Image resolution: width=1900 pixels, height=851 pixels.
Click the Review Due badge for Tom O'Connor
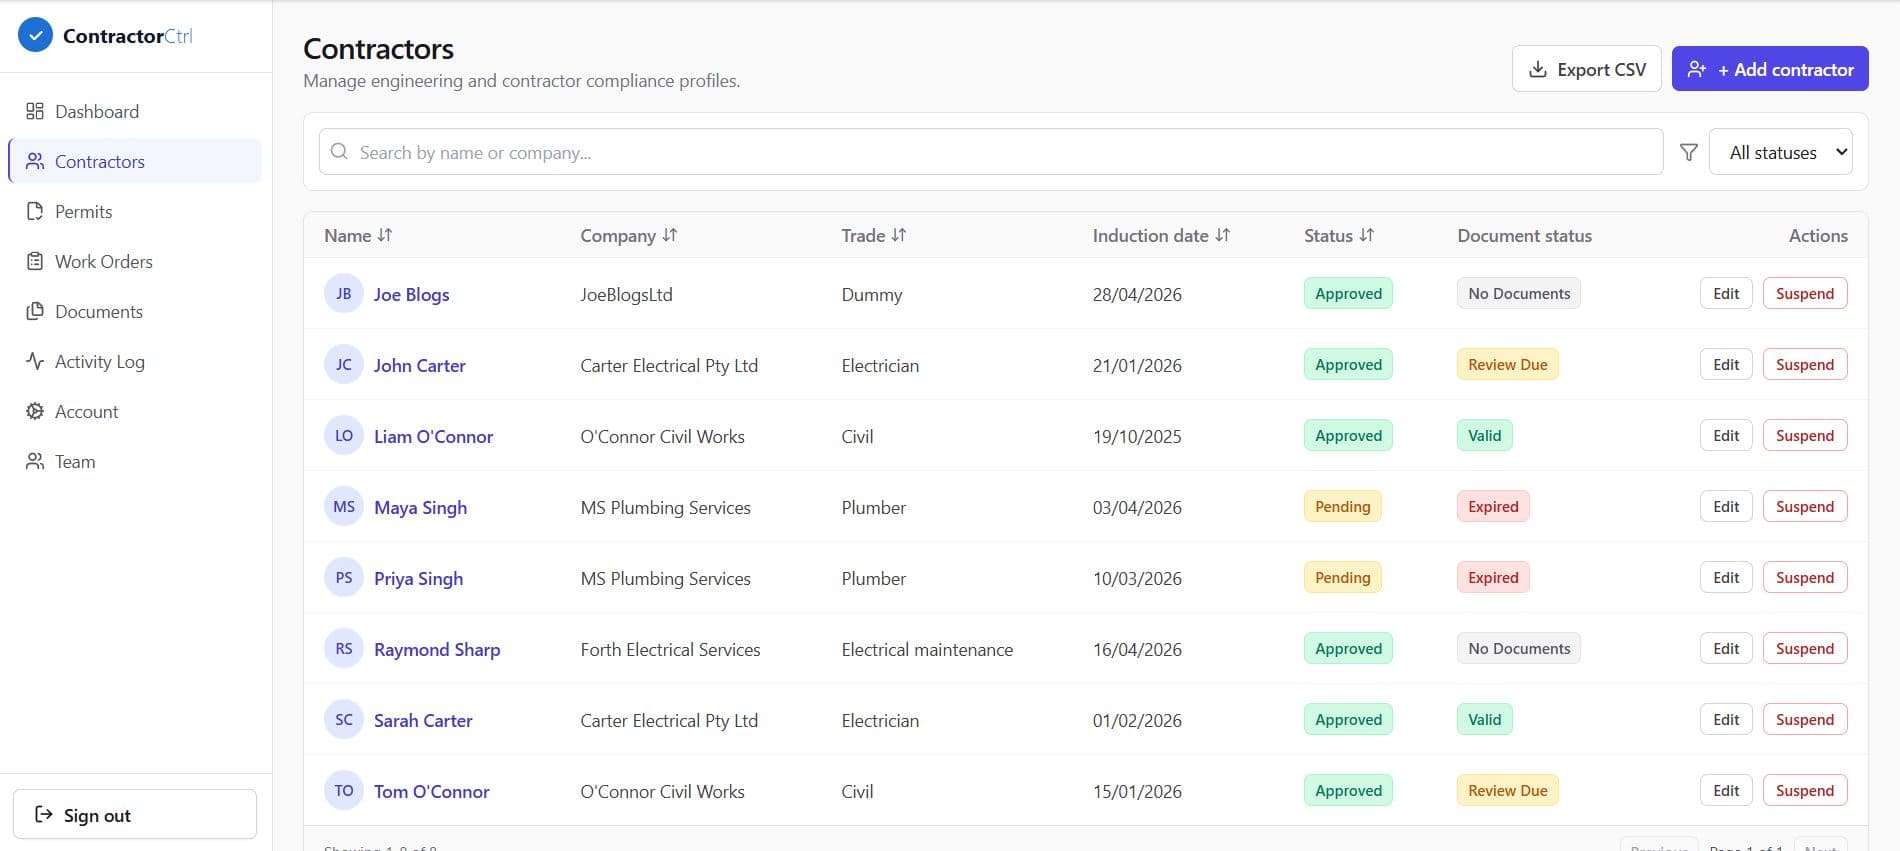coord(1508,791)
